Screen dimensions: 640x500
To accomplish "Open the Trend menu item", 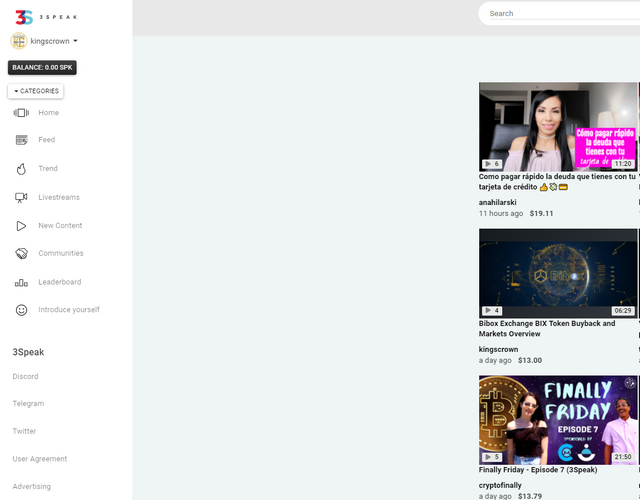I will click(48, 168).
